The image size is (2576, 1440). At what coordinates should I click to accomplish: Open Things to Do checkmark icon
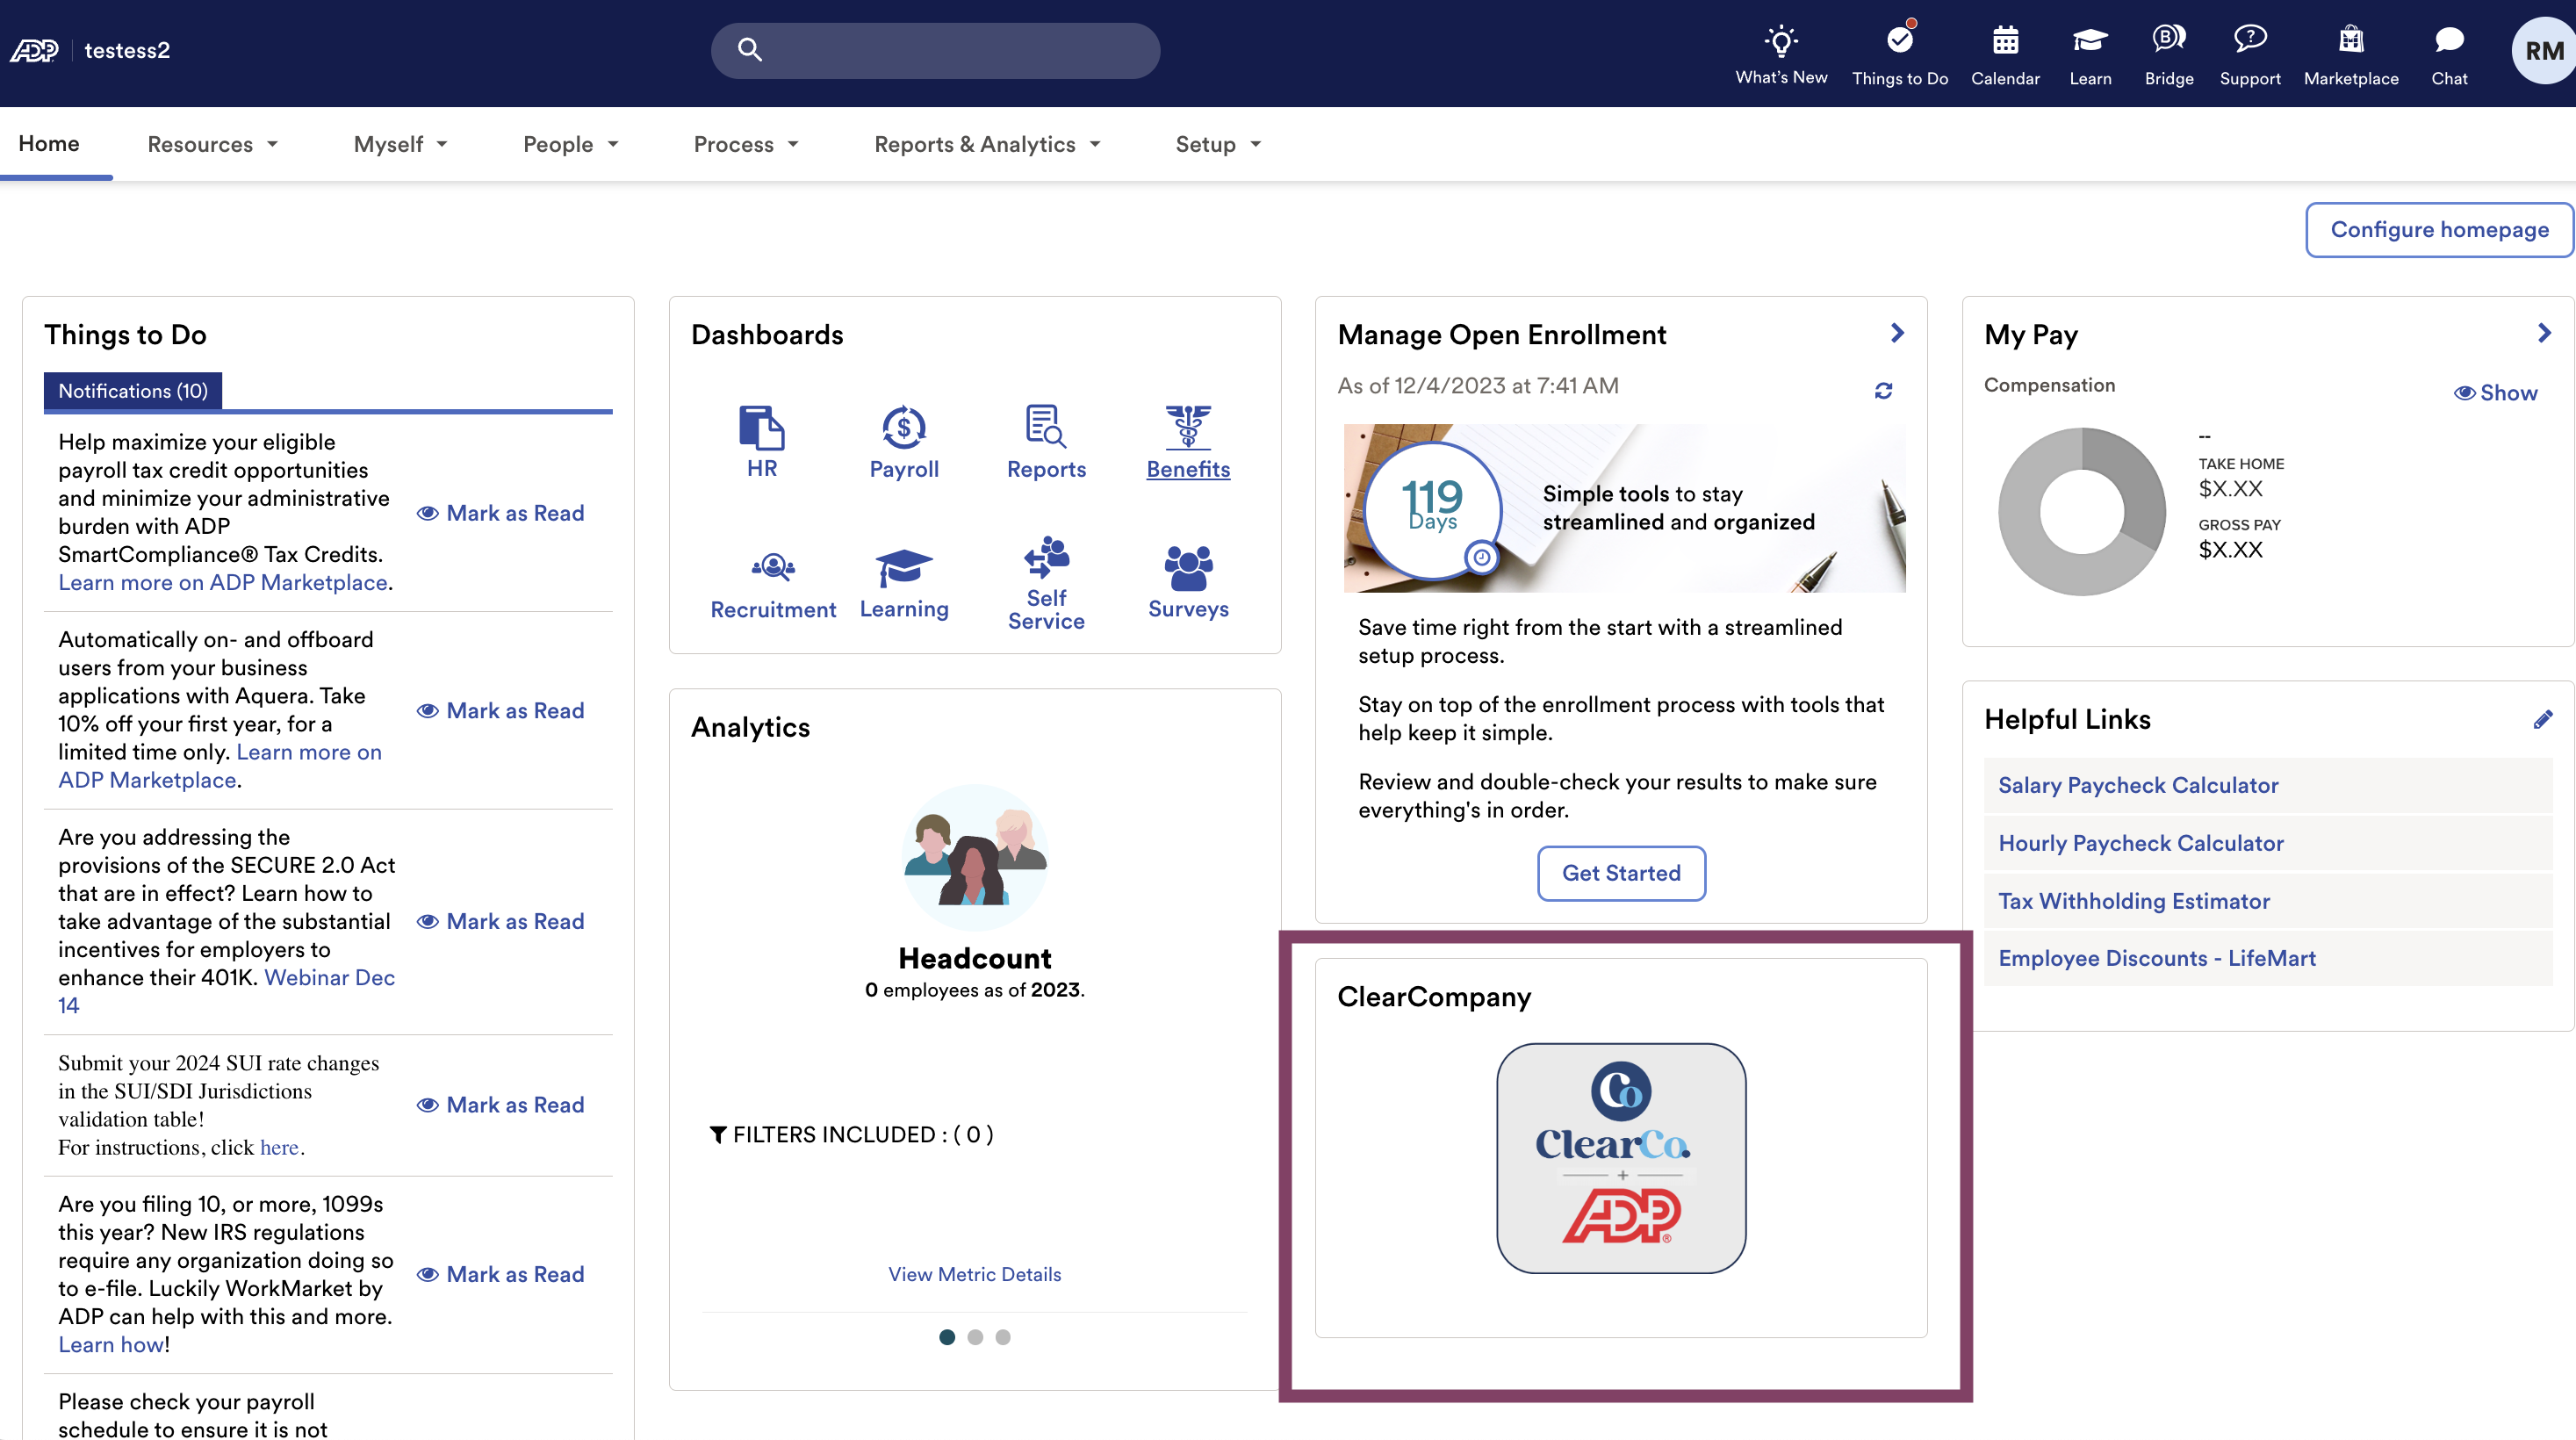[x=1899, y=40]
